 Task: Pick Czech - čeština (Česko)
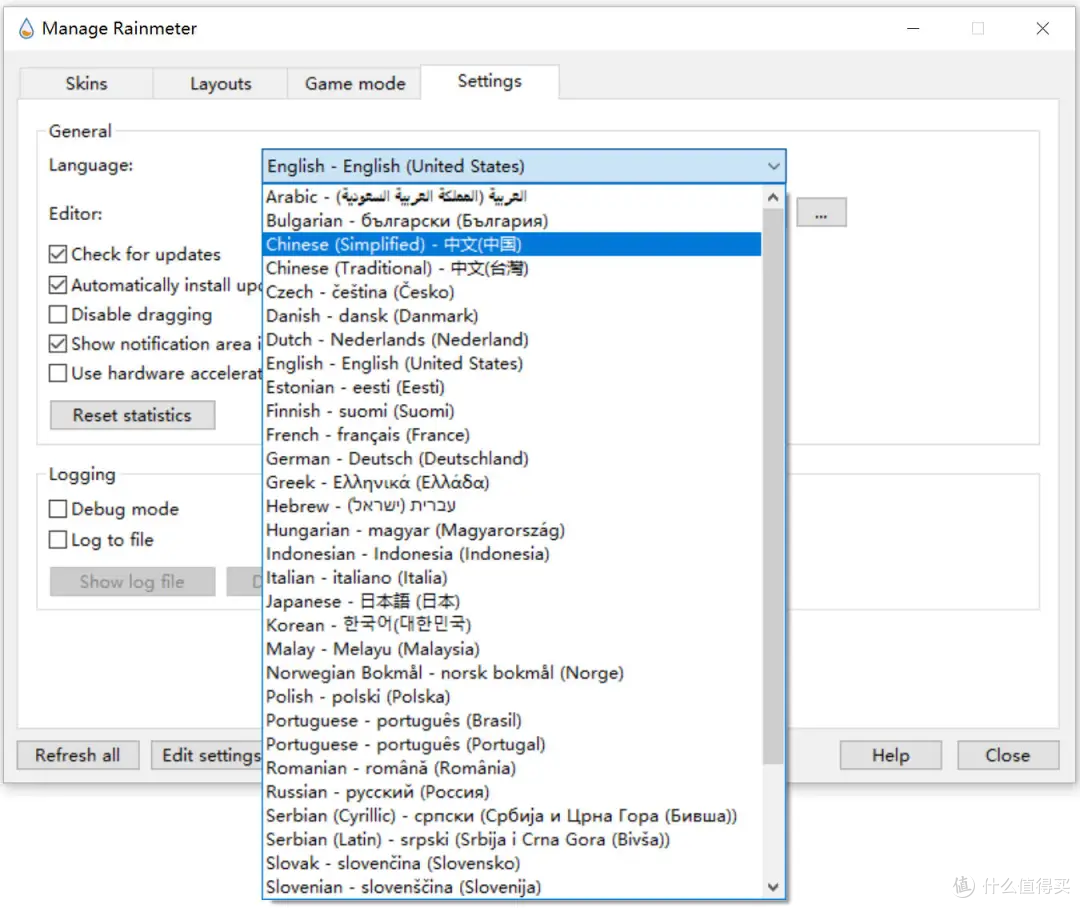coord(512,292)
